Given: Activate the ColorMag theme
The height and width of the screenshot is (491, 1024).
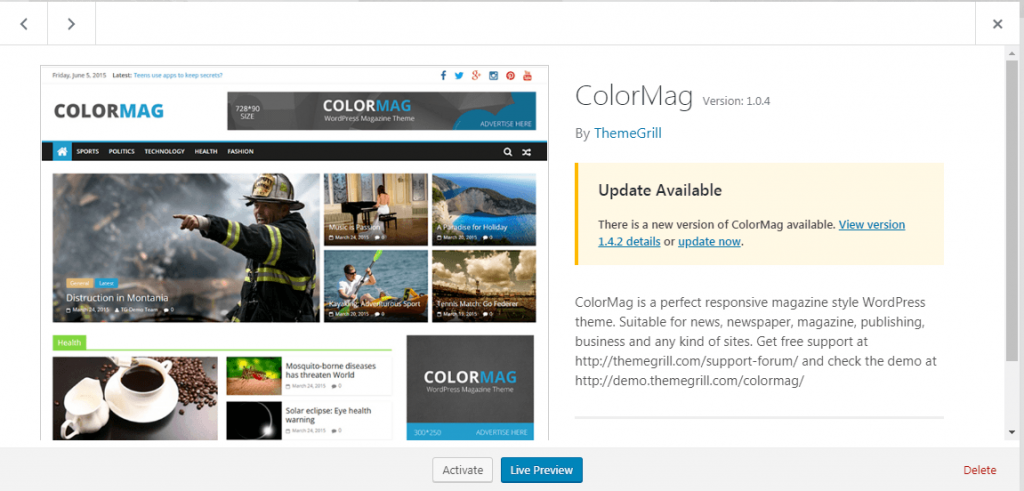Looking at the screenshot, I should point(462,470).
